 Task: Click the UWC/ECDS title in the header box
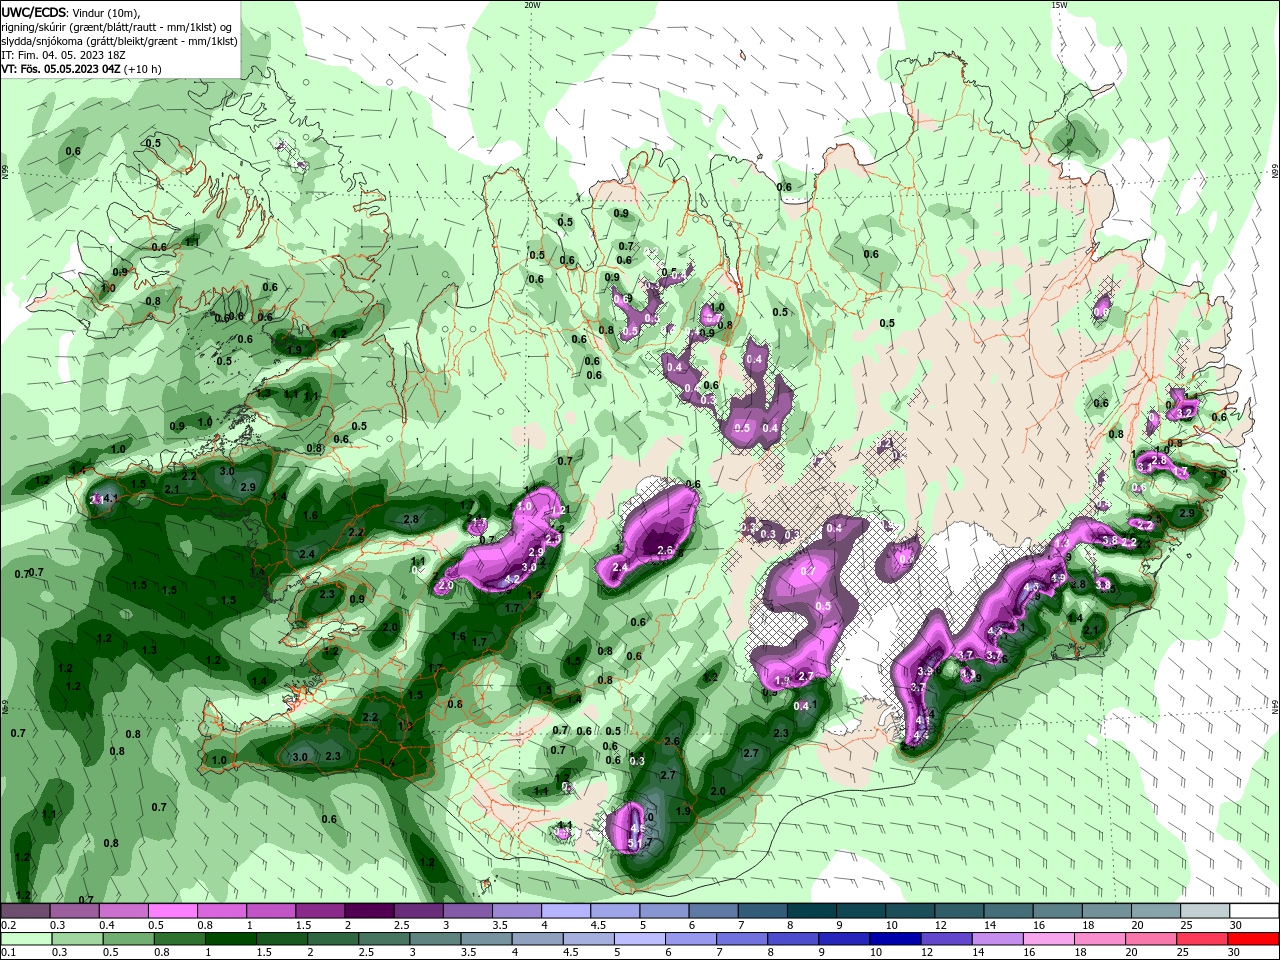(33, 12)
